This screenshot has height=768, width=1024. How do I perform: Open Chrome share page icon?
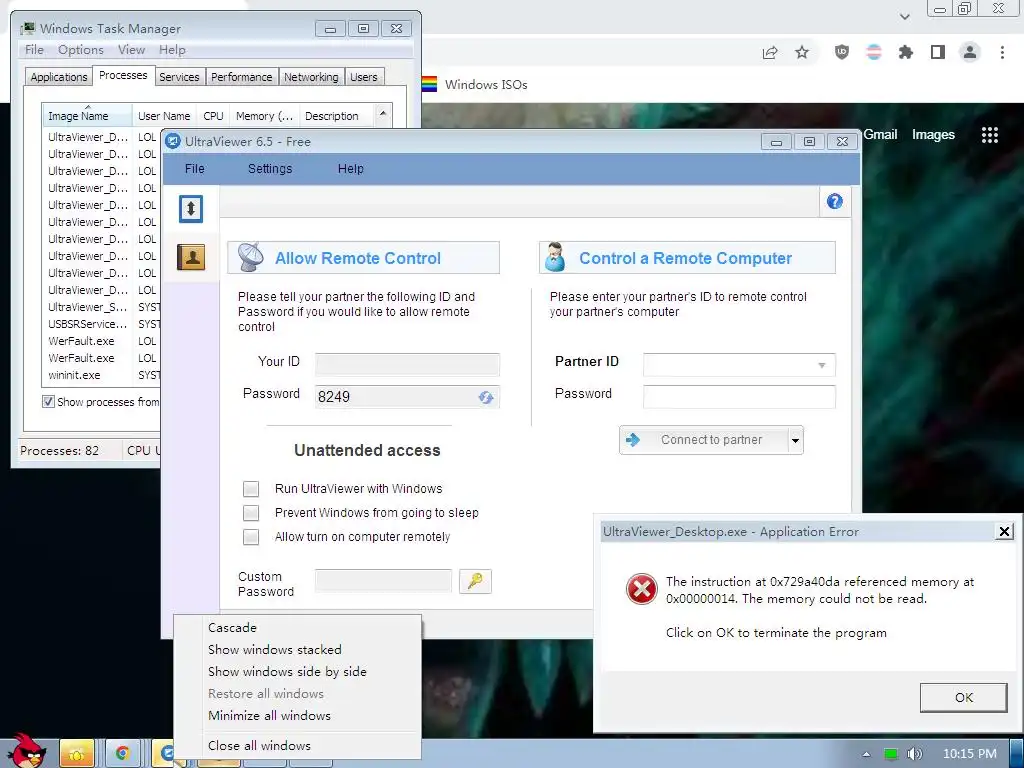(x=770, y=52)
